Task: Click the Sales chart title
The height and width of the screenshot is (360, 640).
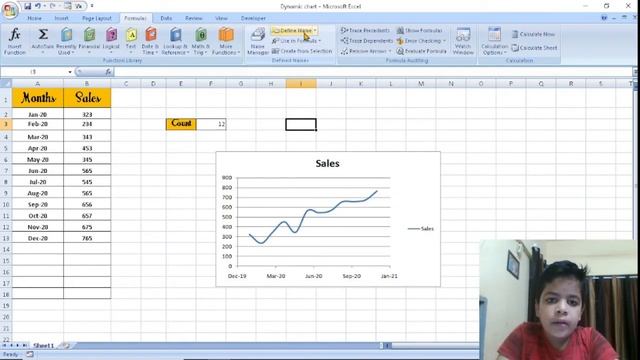Action: tap(327, 164)
